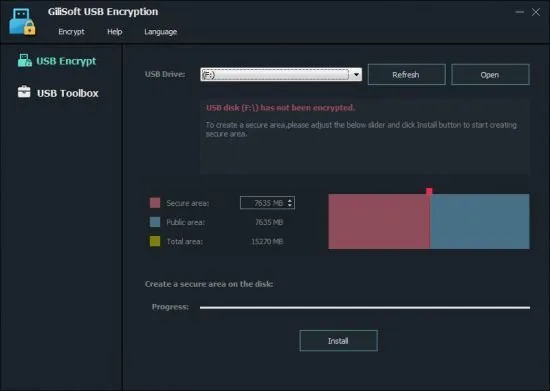Select the USB Toolbox briefcase icon
This screenshot has width=550, height=391.
pos(24,92)
